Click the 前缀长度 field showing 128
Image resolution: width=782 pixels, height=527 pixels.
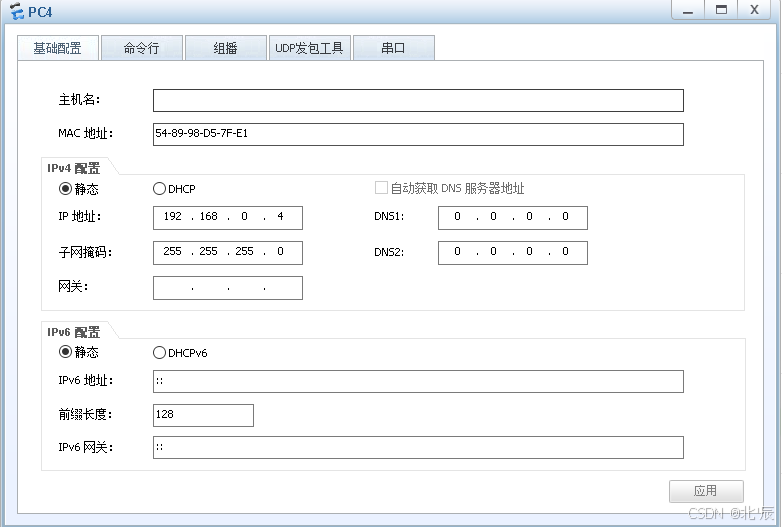click(x=203, y=415)
